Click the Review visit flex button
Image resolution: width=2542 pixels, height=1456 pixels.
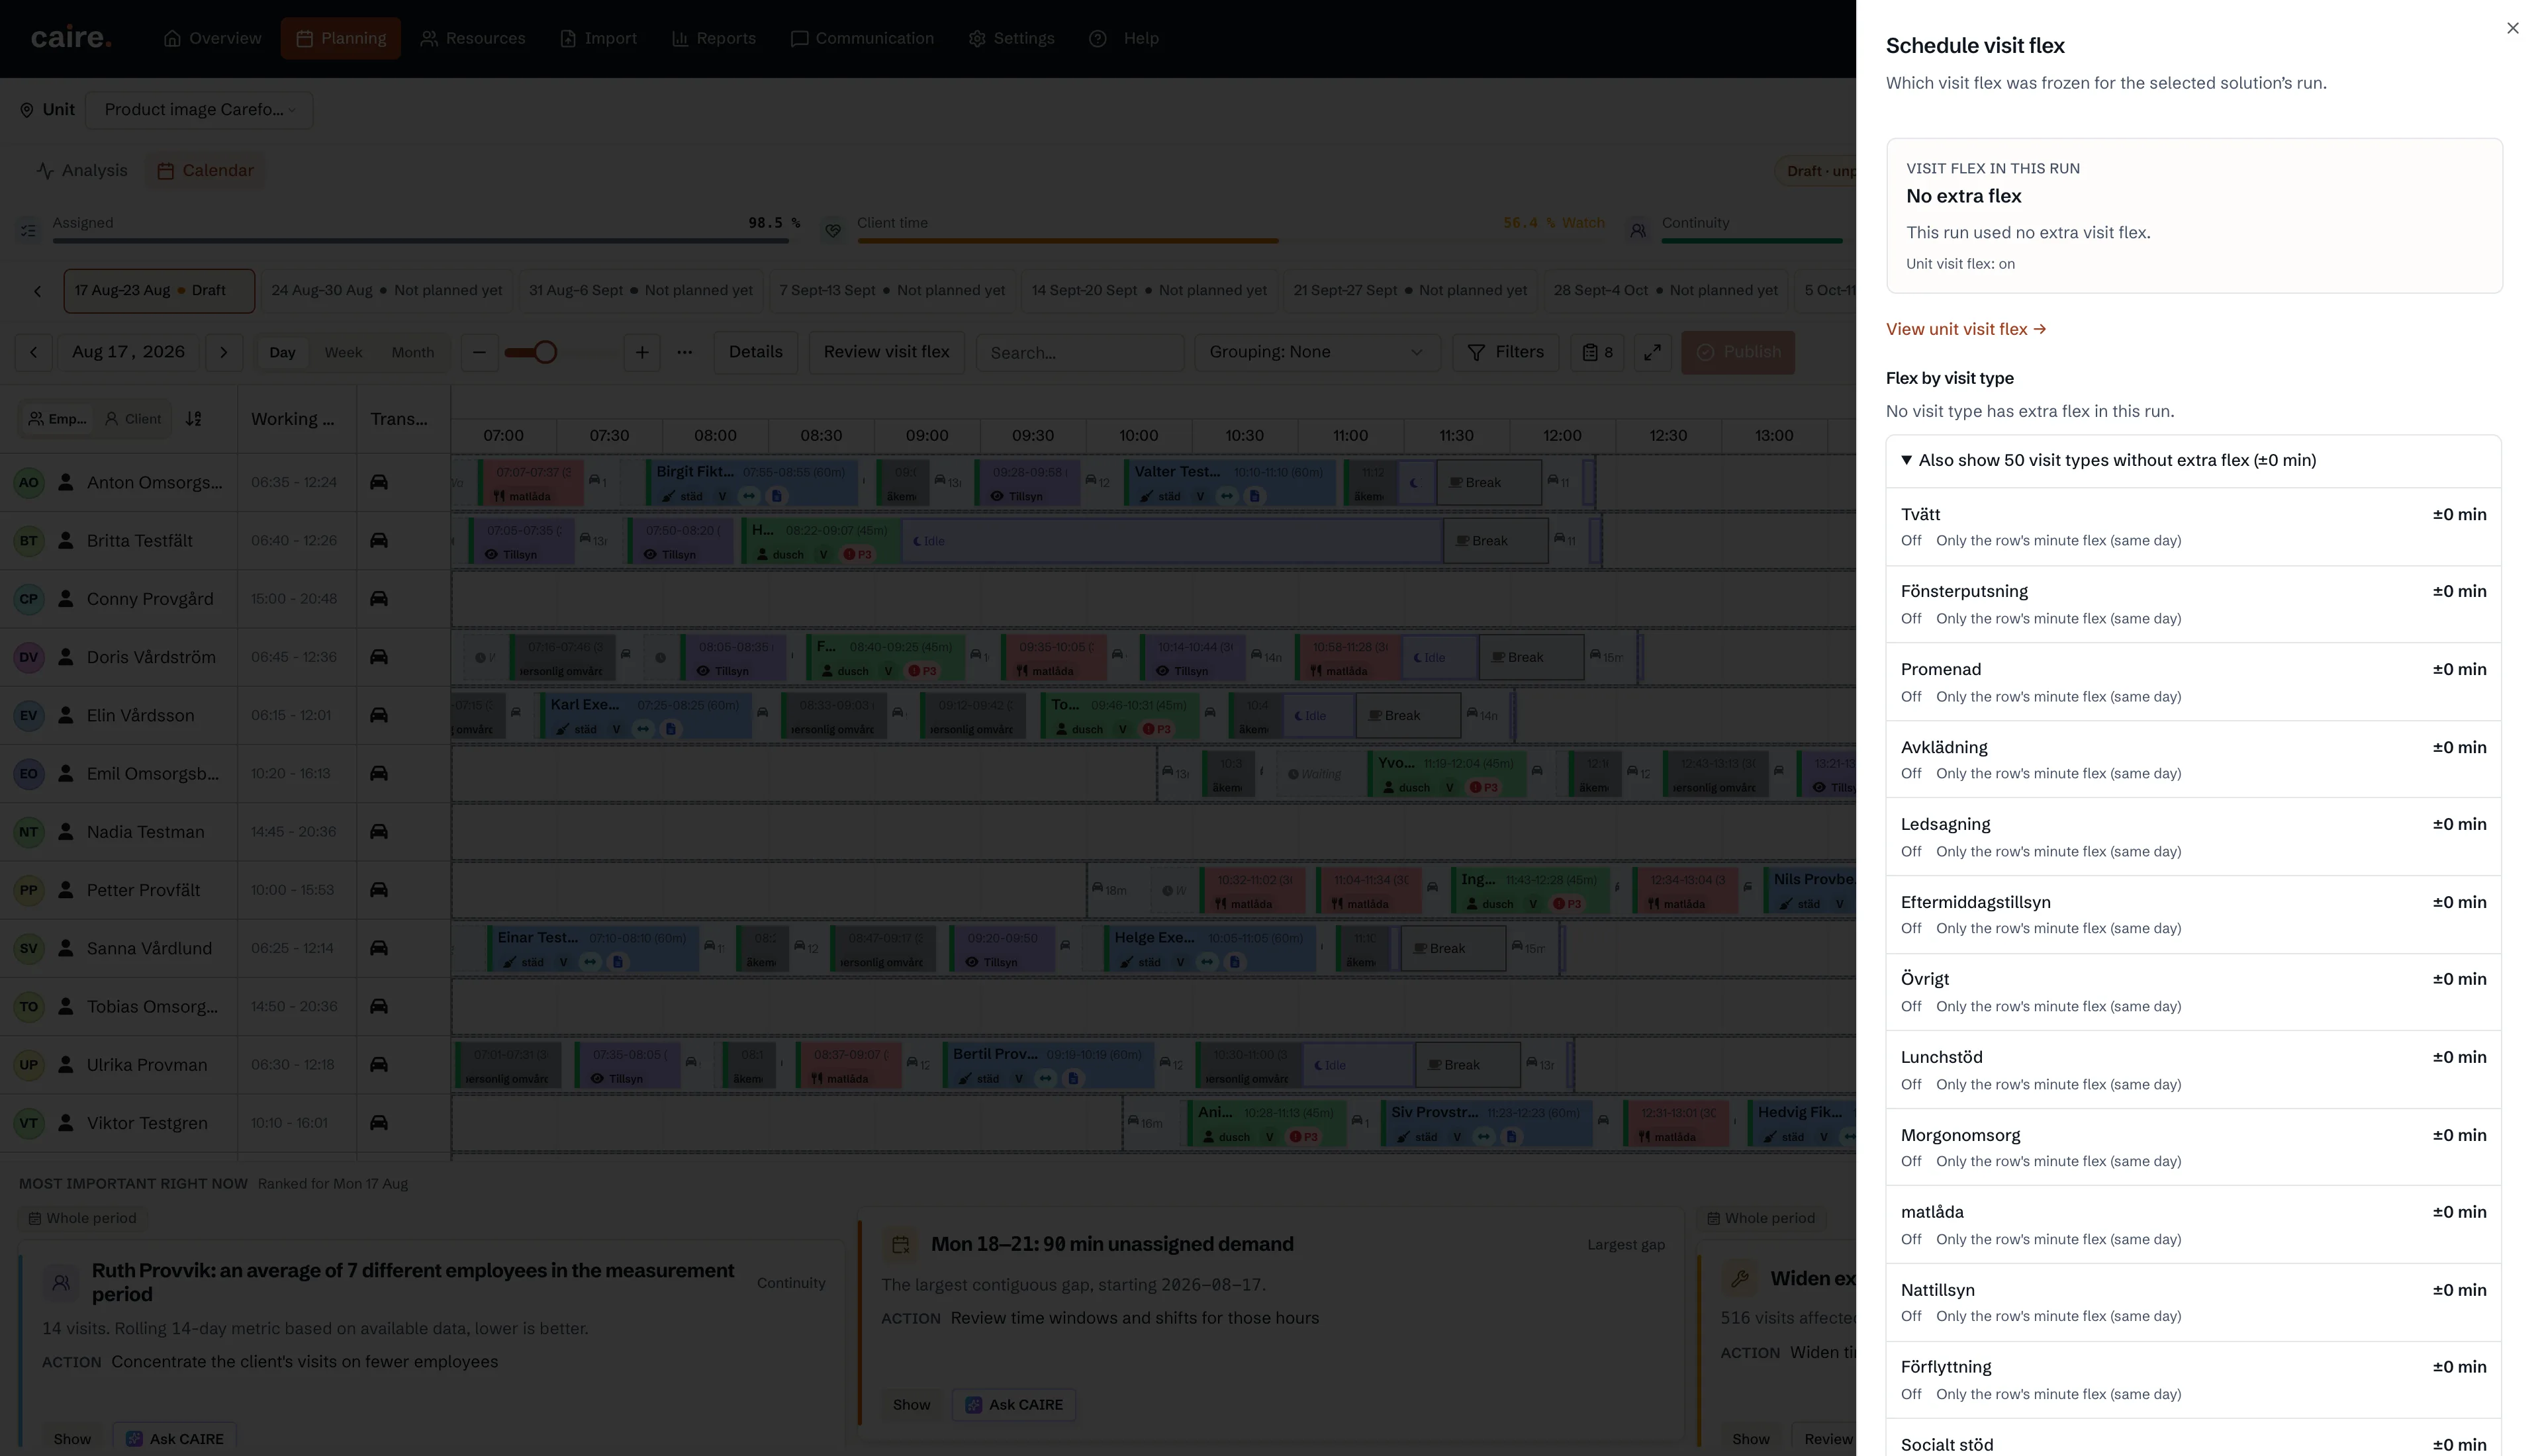click(x=886, y=352)
